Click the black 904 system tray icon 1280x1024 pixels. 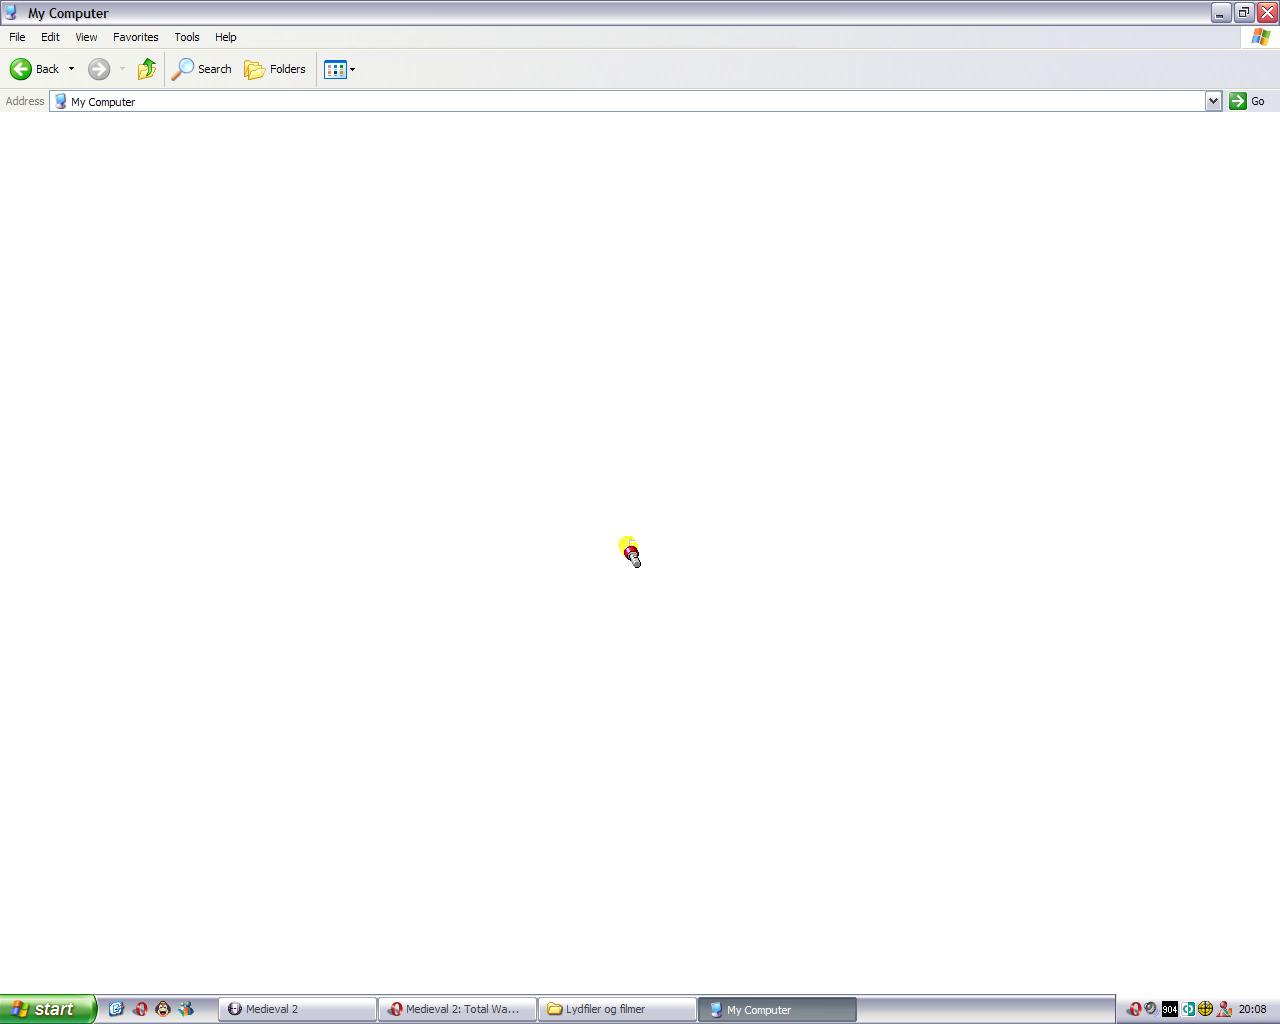tap(1169, 1009)
